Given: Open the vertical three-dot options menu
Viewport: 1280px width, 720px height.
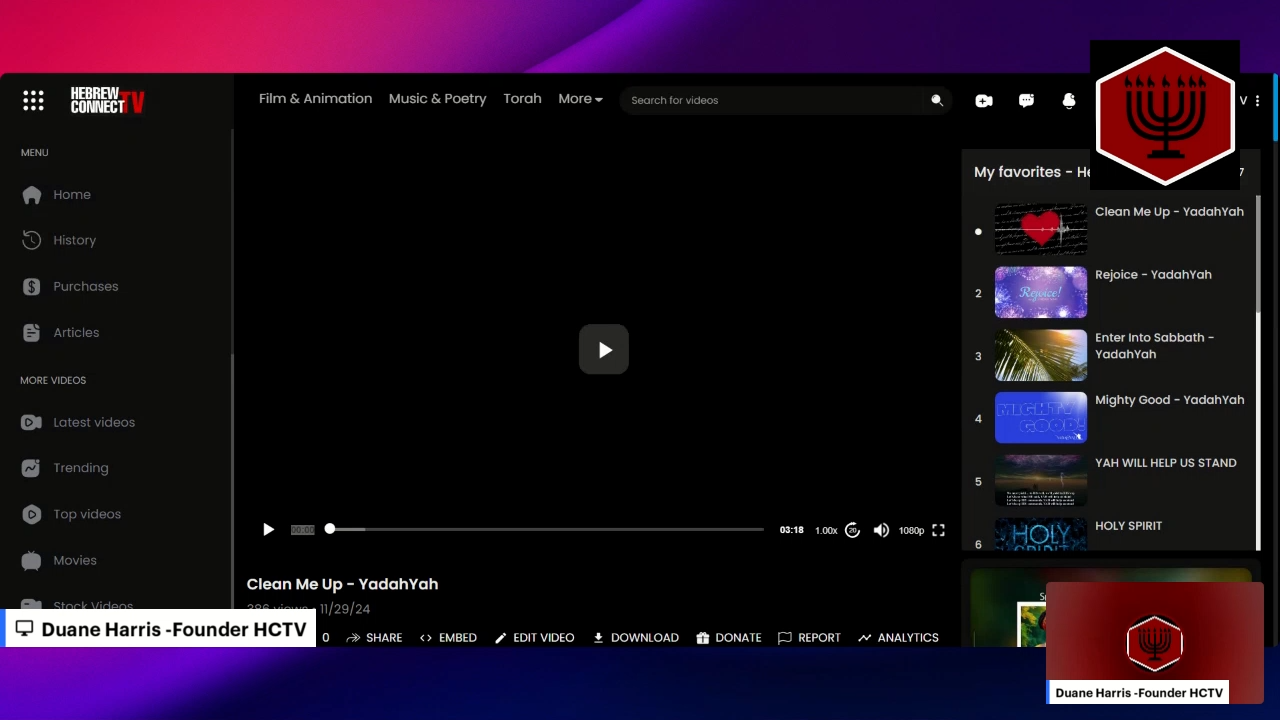Looking at the screenshot, I should click(1257, 100).
